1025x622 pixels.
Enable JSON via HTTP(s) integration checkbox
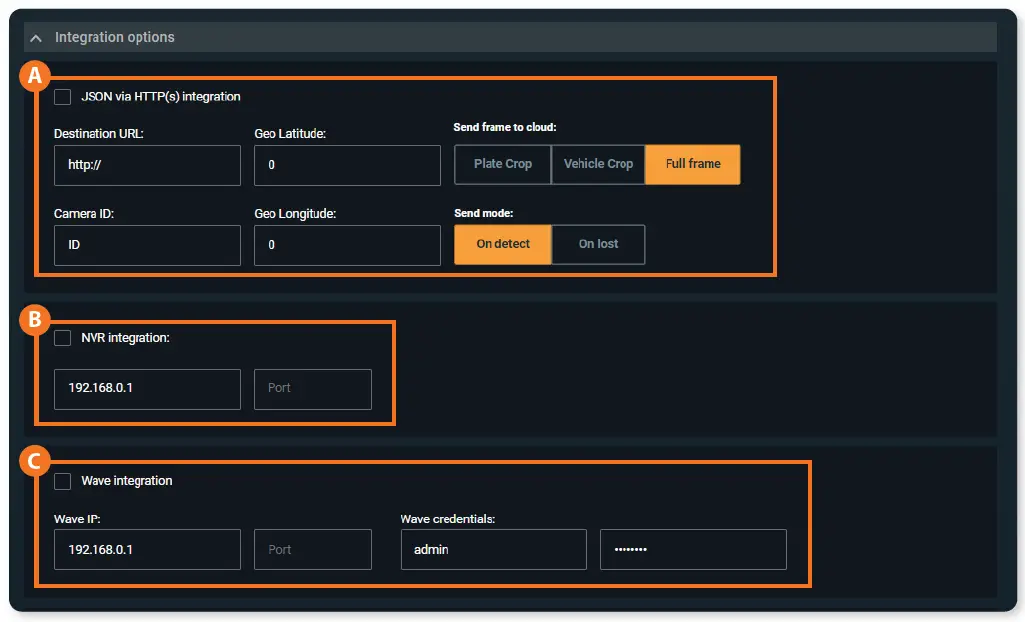click(63, 97)
